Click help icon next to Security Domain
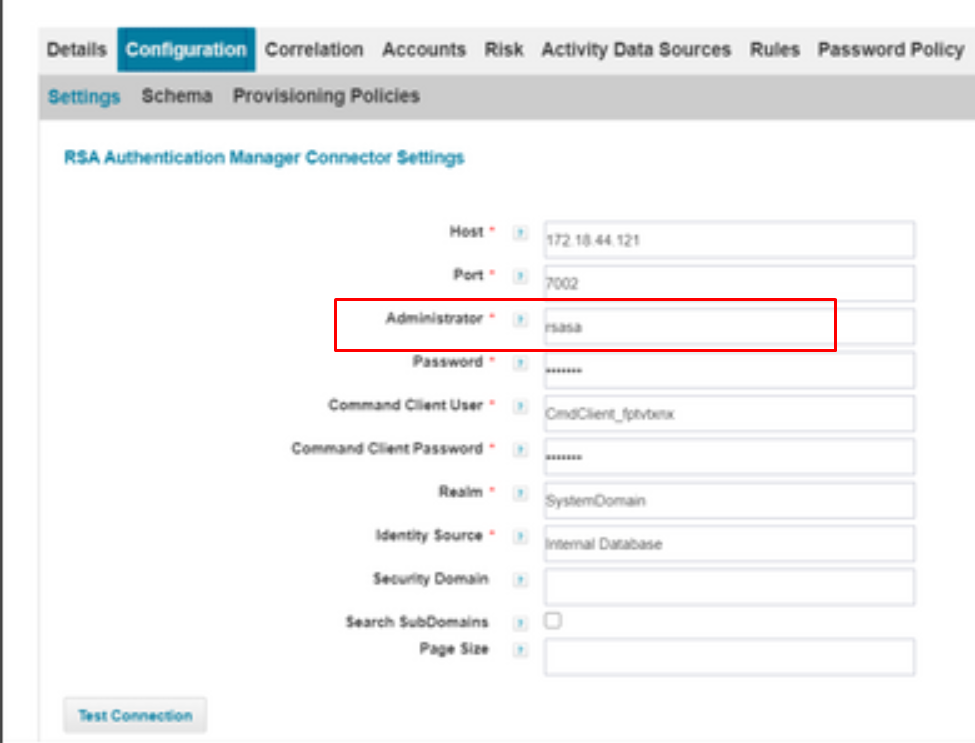 520,580
